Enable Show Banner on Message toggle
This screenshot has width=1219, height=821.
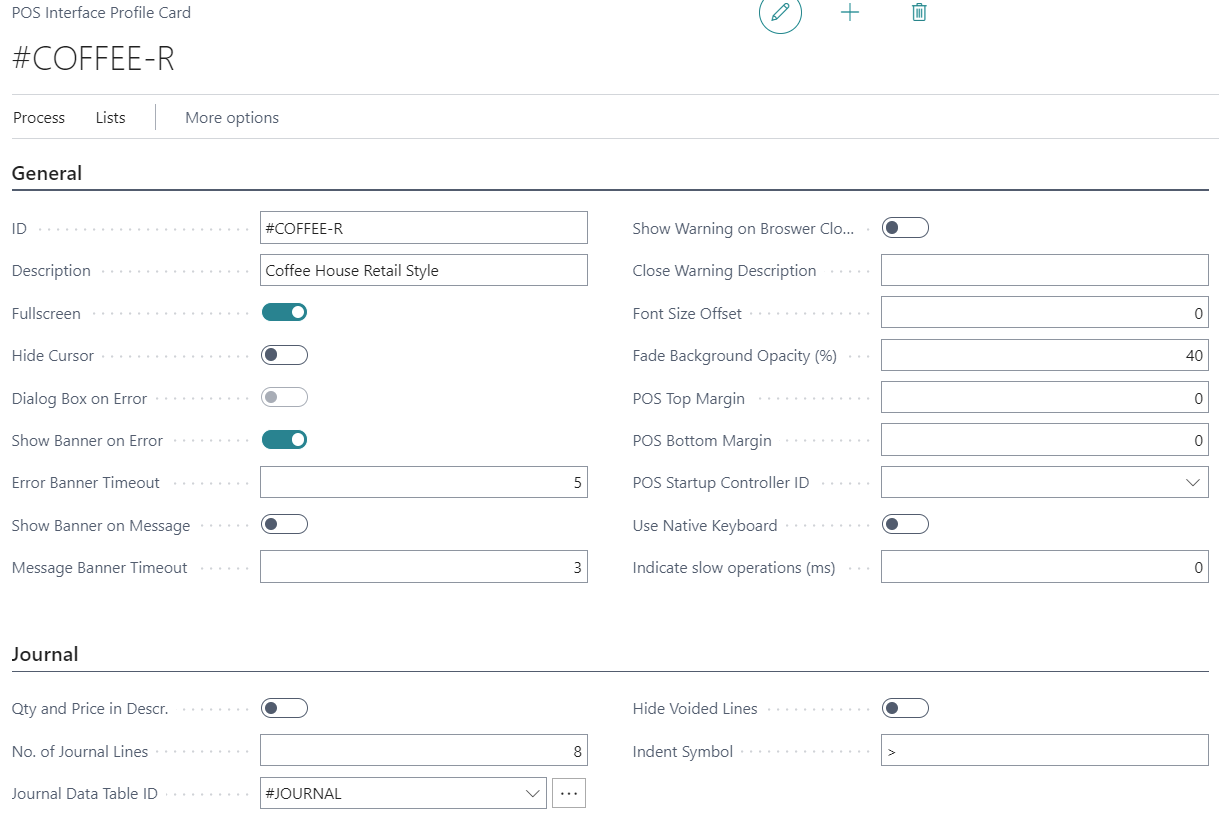284,525
